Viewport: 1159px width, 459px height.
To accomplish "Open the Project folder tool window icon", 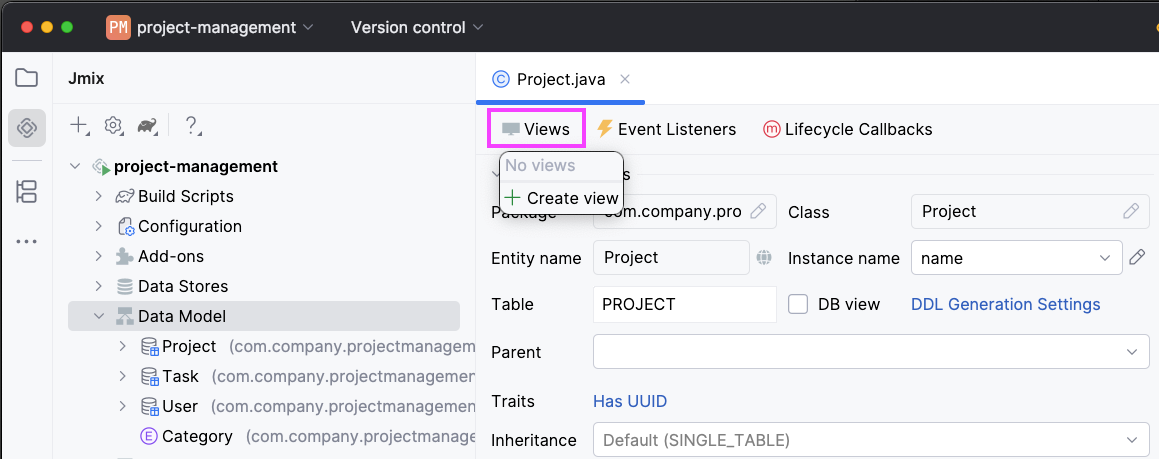I will coord(27,78).
